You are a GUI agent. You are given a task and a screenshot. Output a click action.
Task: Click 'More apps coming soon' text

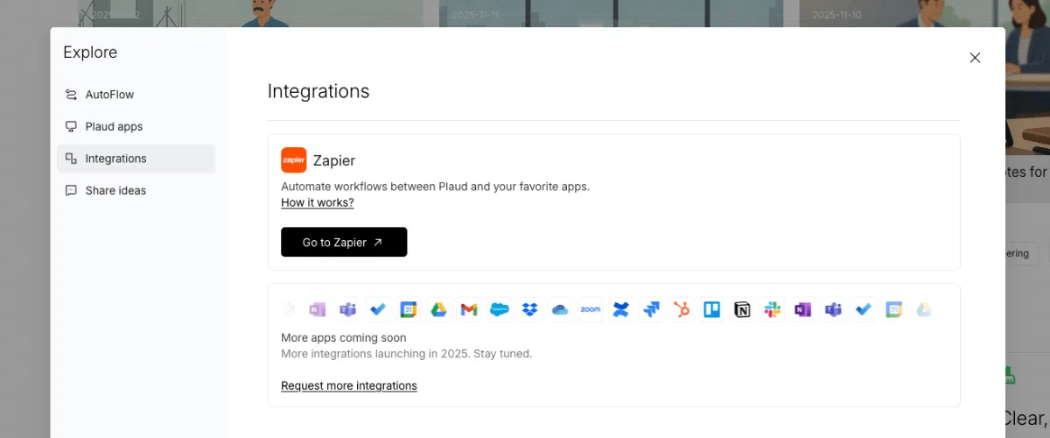(344, 338)
